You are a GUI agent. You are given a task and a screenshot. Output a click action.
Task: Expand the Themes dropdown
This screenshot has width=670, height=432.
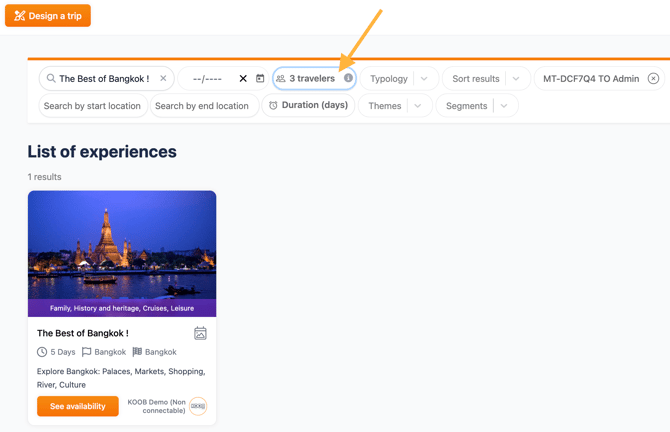pos(417,106)
